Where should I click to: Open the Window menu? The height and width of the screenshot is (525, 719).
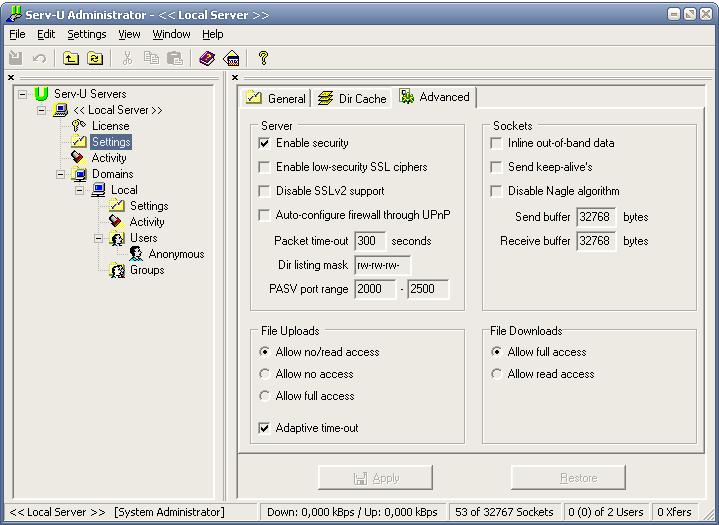171,34
